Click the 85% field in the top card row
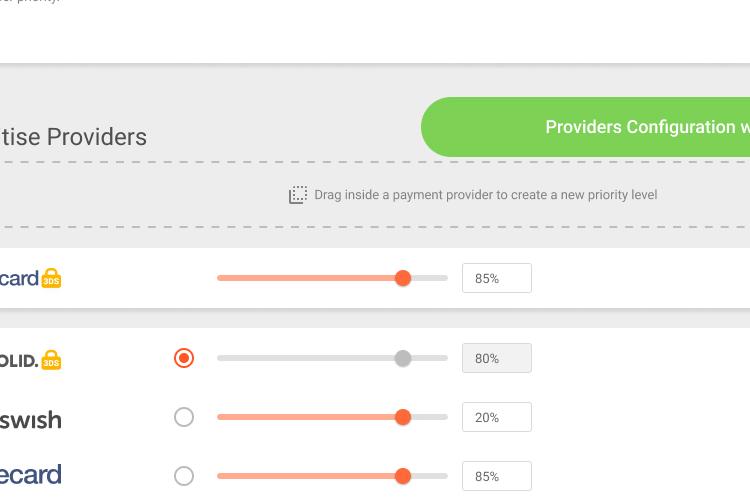 (x=496, y=278)
